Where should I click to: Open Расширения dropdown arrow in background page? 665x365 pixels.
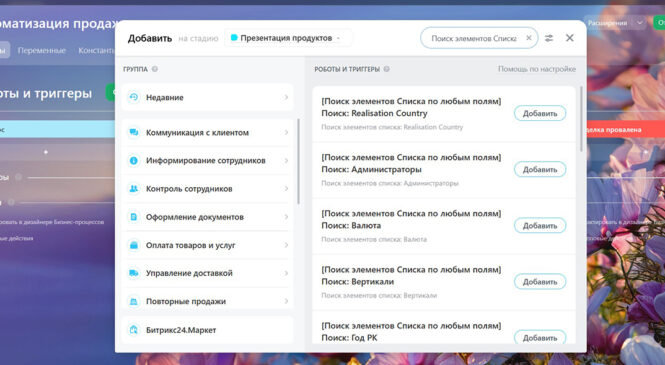639,23
